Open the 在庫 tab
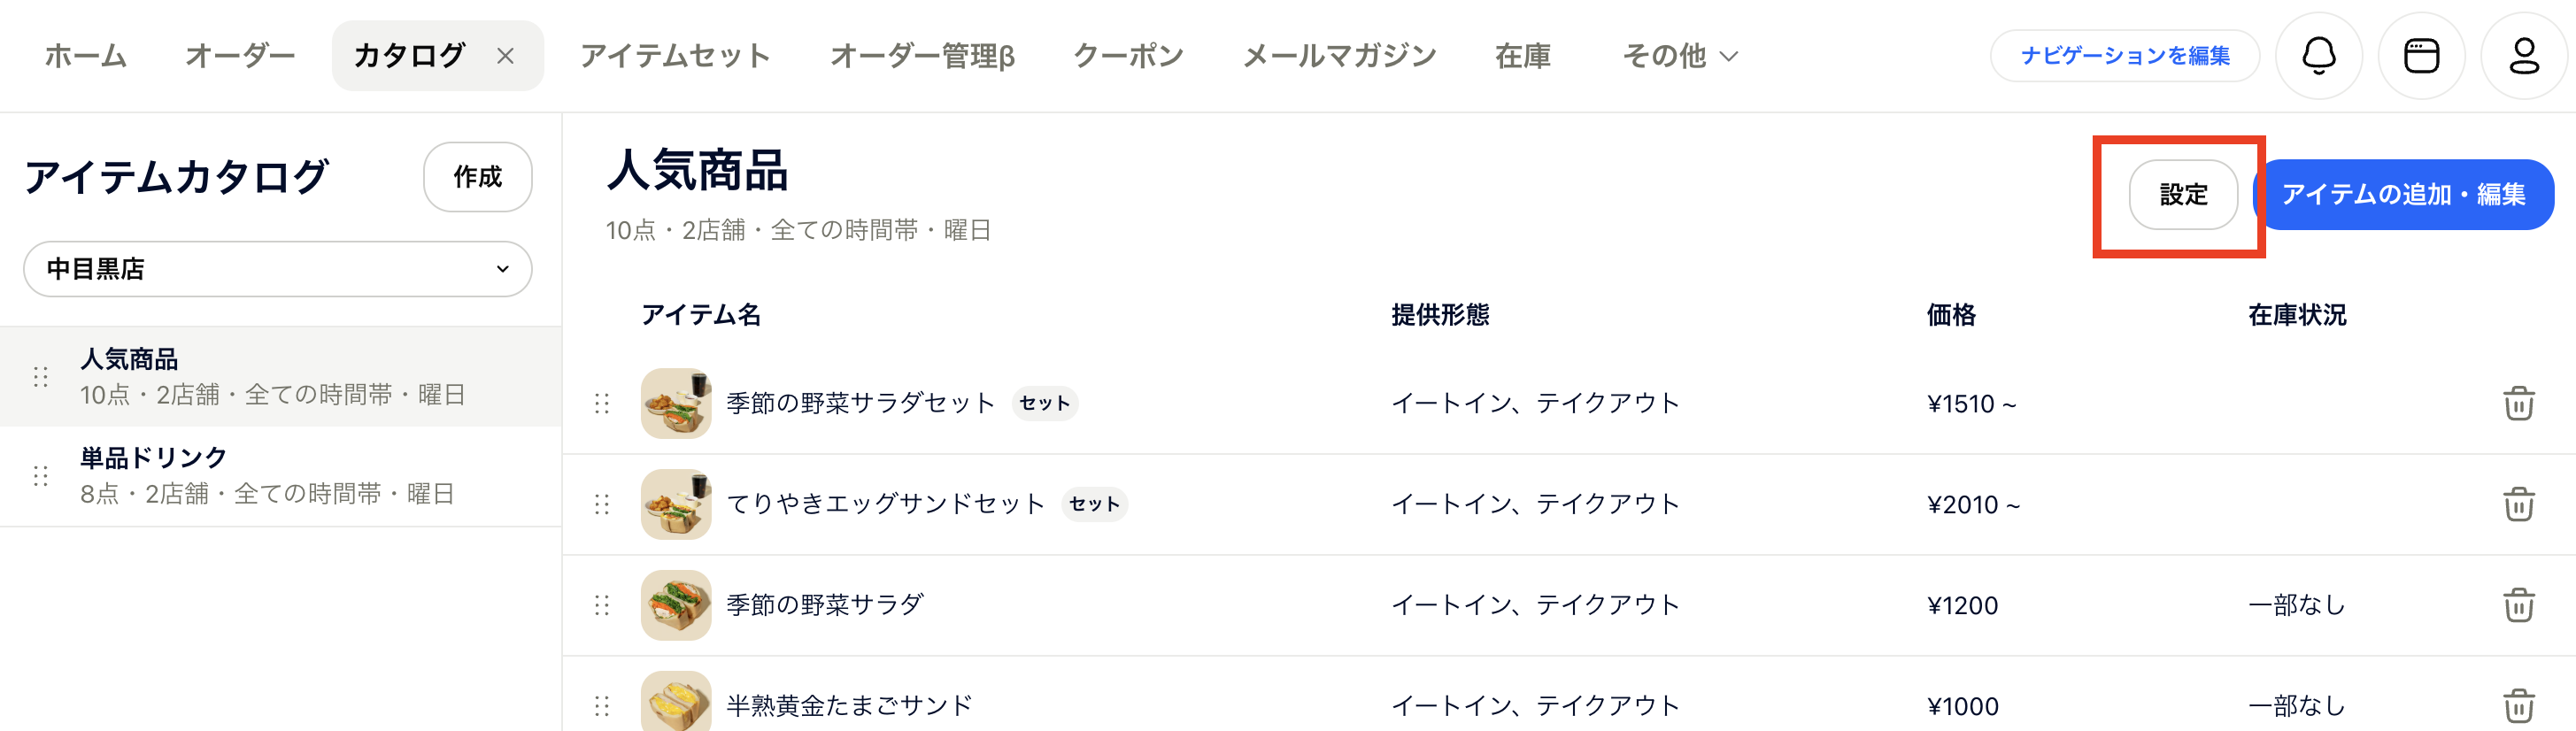The image size is (2576, 731). (x=1522, y=56)
